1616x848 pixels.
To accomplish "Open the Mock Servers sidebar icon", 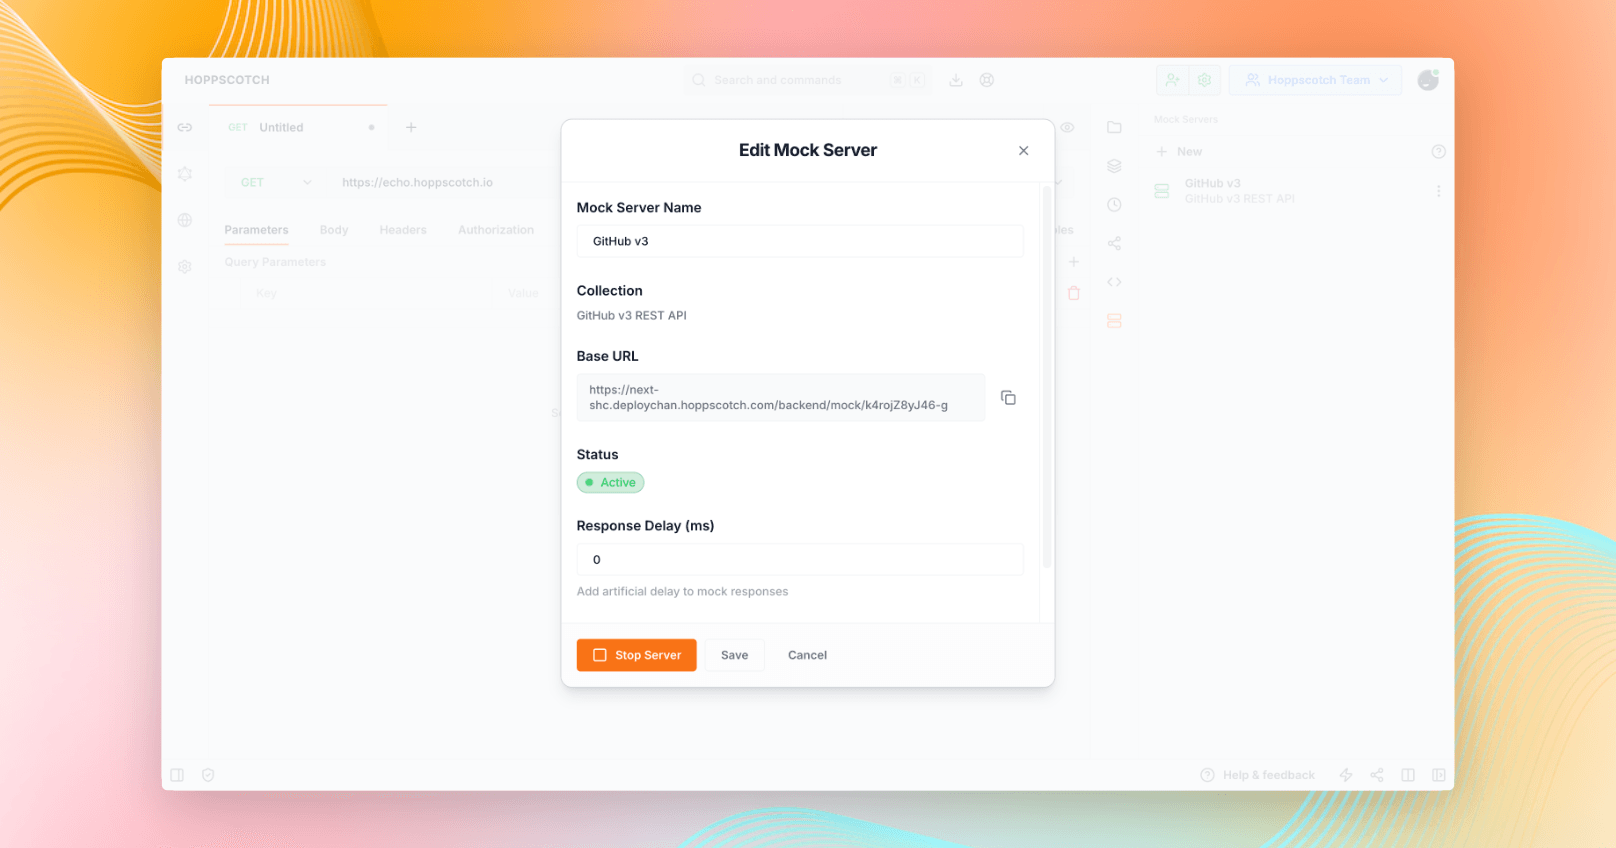I will (1114, 321).
